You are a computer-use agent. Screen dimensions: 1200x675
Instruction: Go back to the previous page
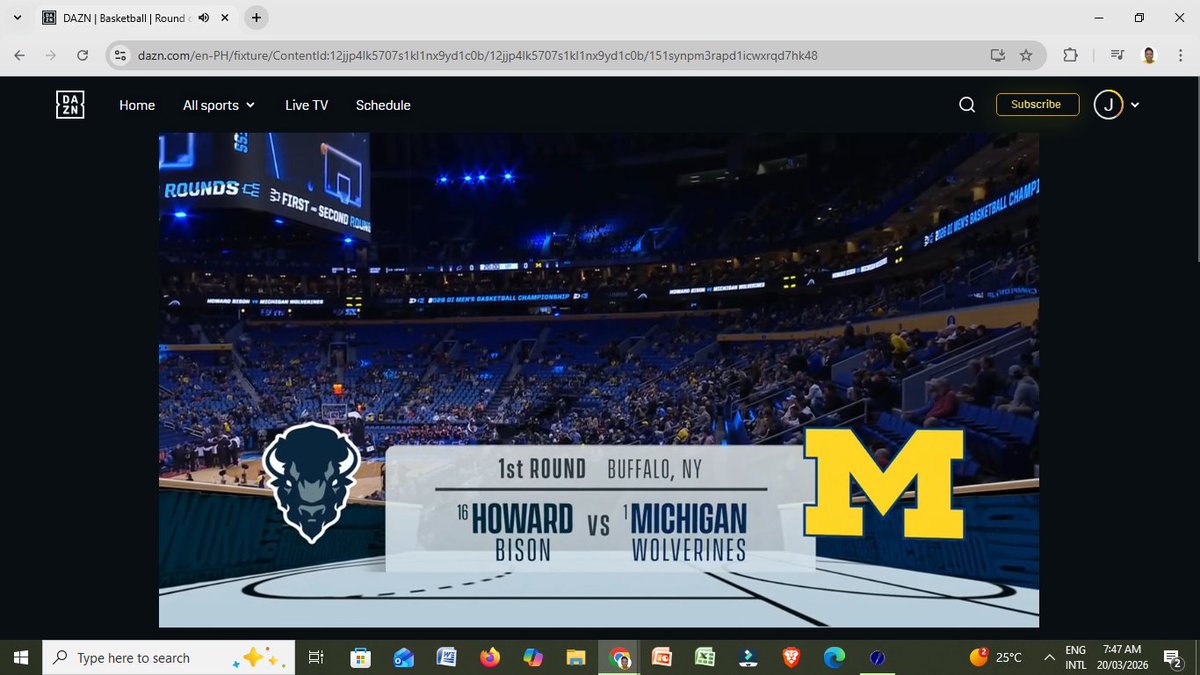click(20, 55)
